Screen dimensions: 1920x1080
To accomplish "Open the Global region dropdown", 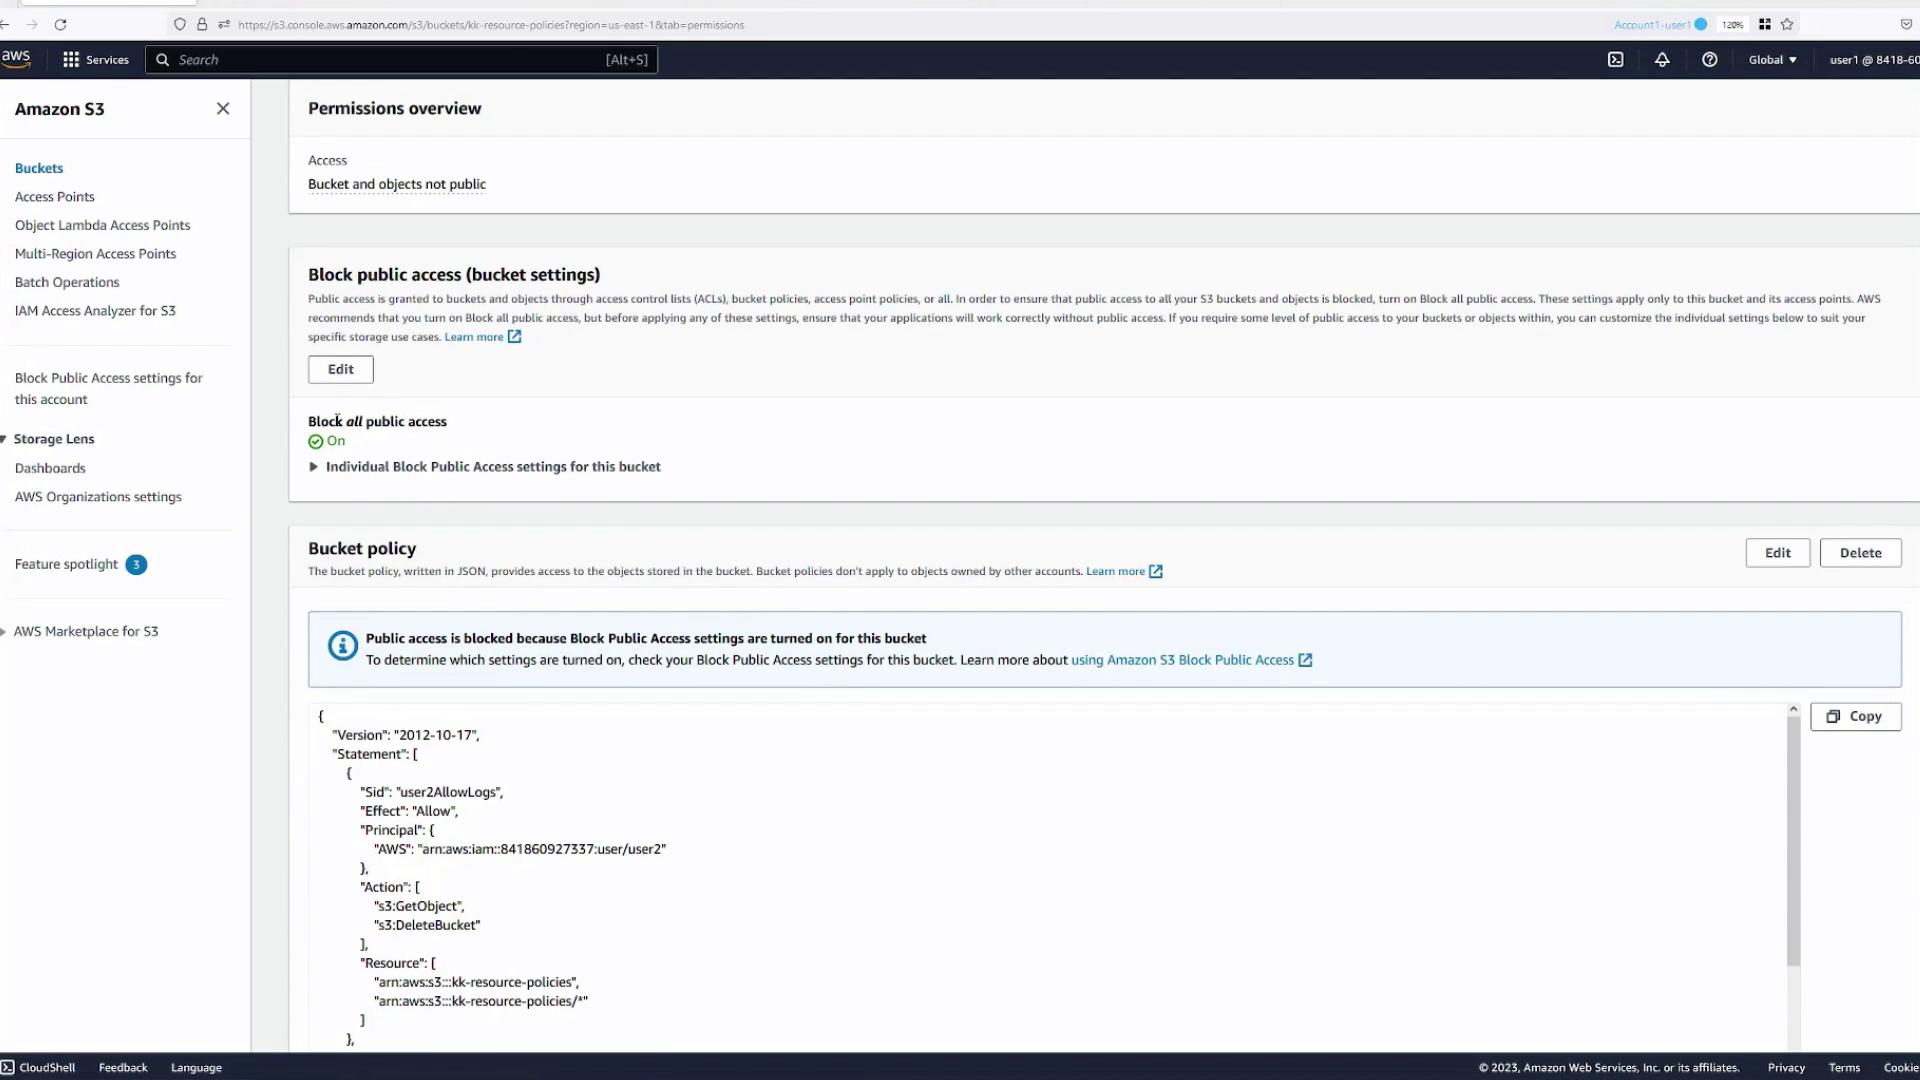I will click(x=1772, y=60).
